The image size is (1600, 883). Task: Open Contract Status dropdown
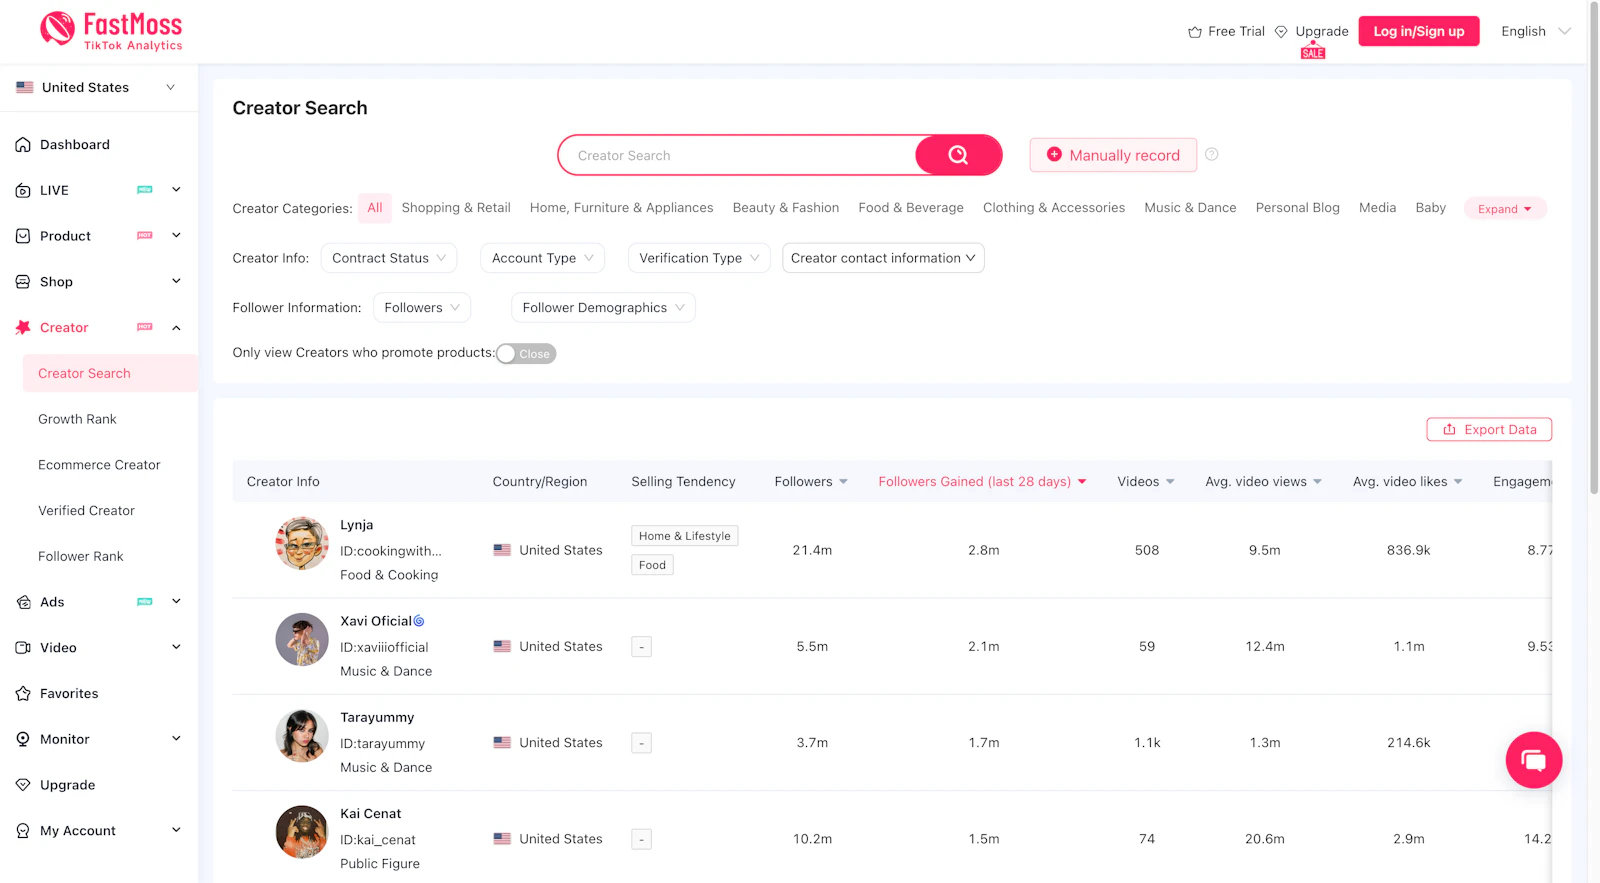point(389,258)
